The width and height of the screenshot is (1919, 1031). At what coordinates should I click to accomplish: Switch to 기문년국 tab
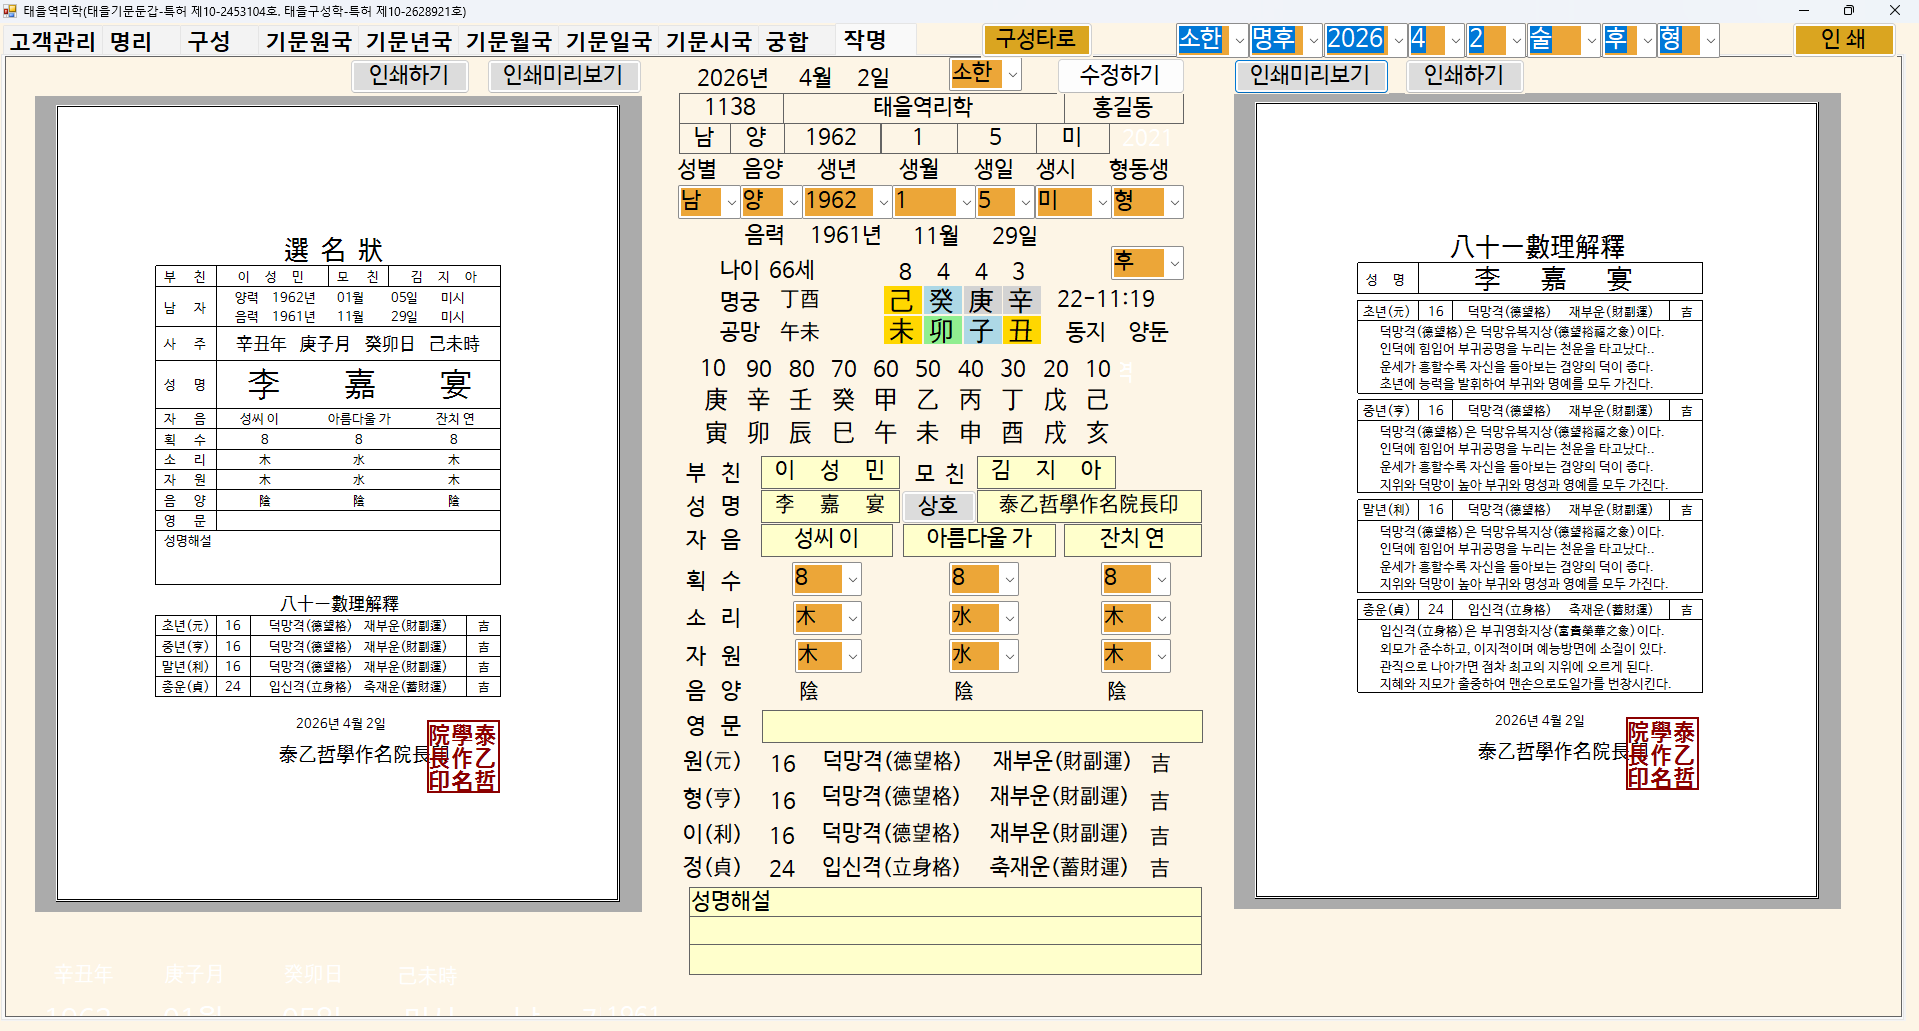(x=408, y=41)
